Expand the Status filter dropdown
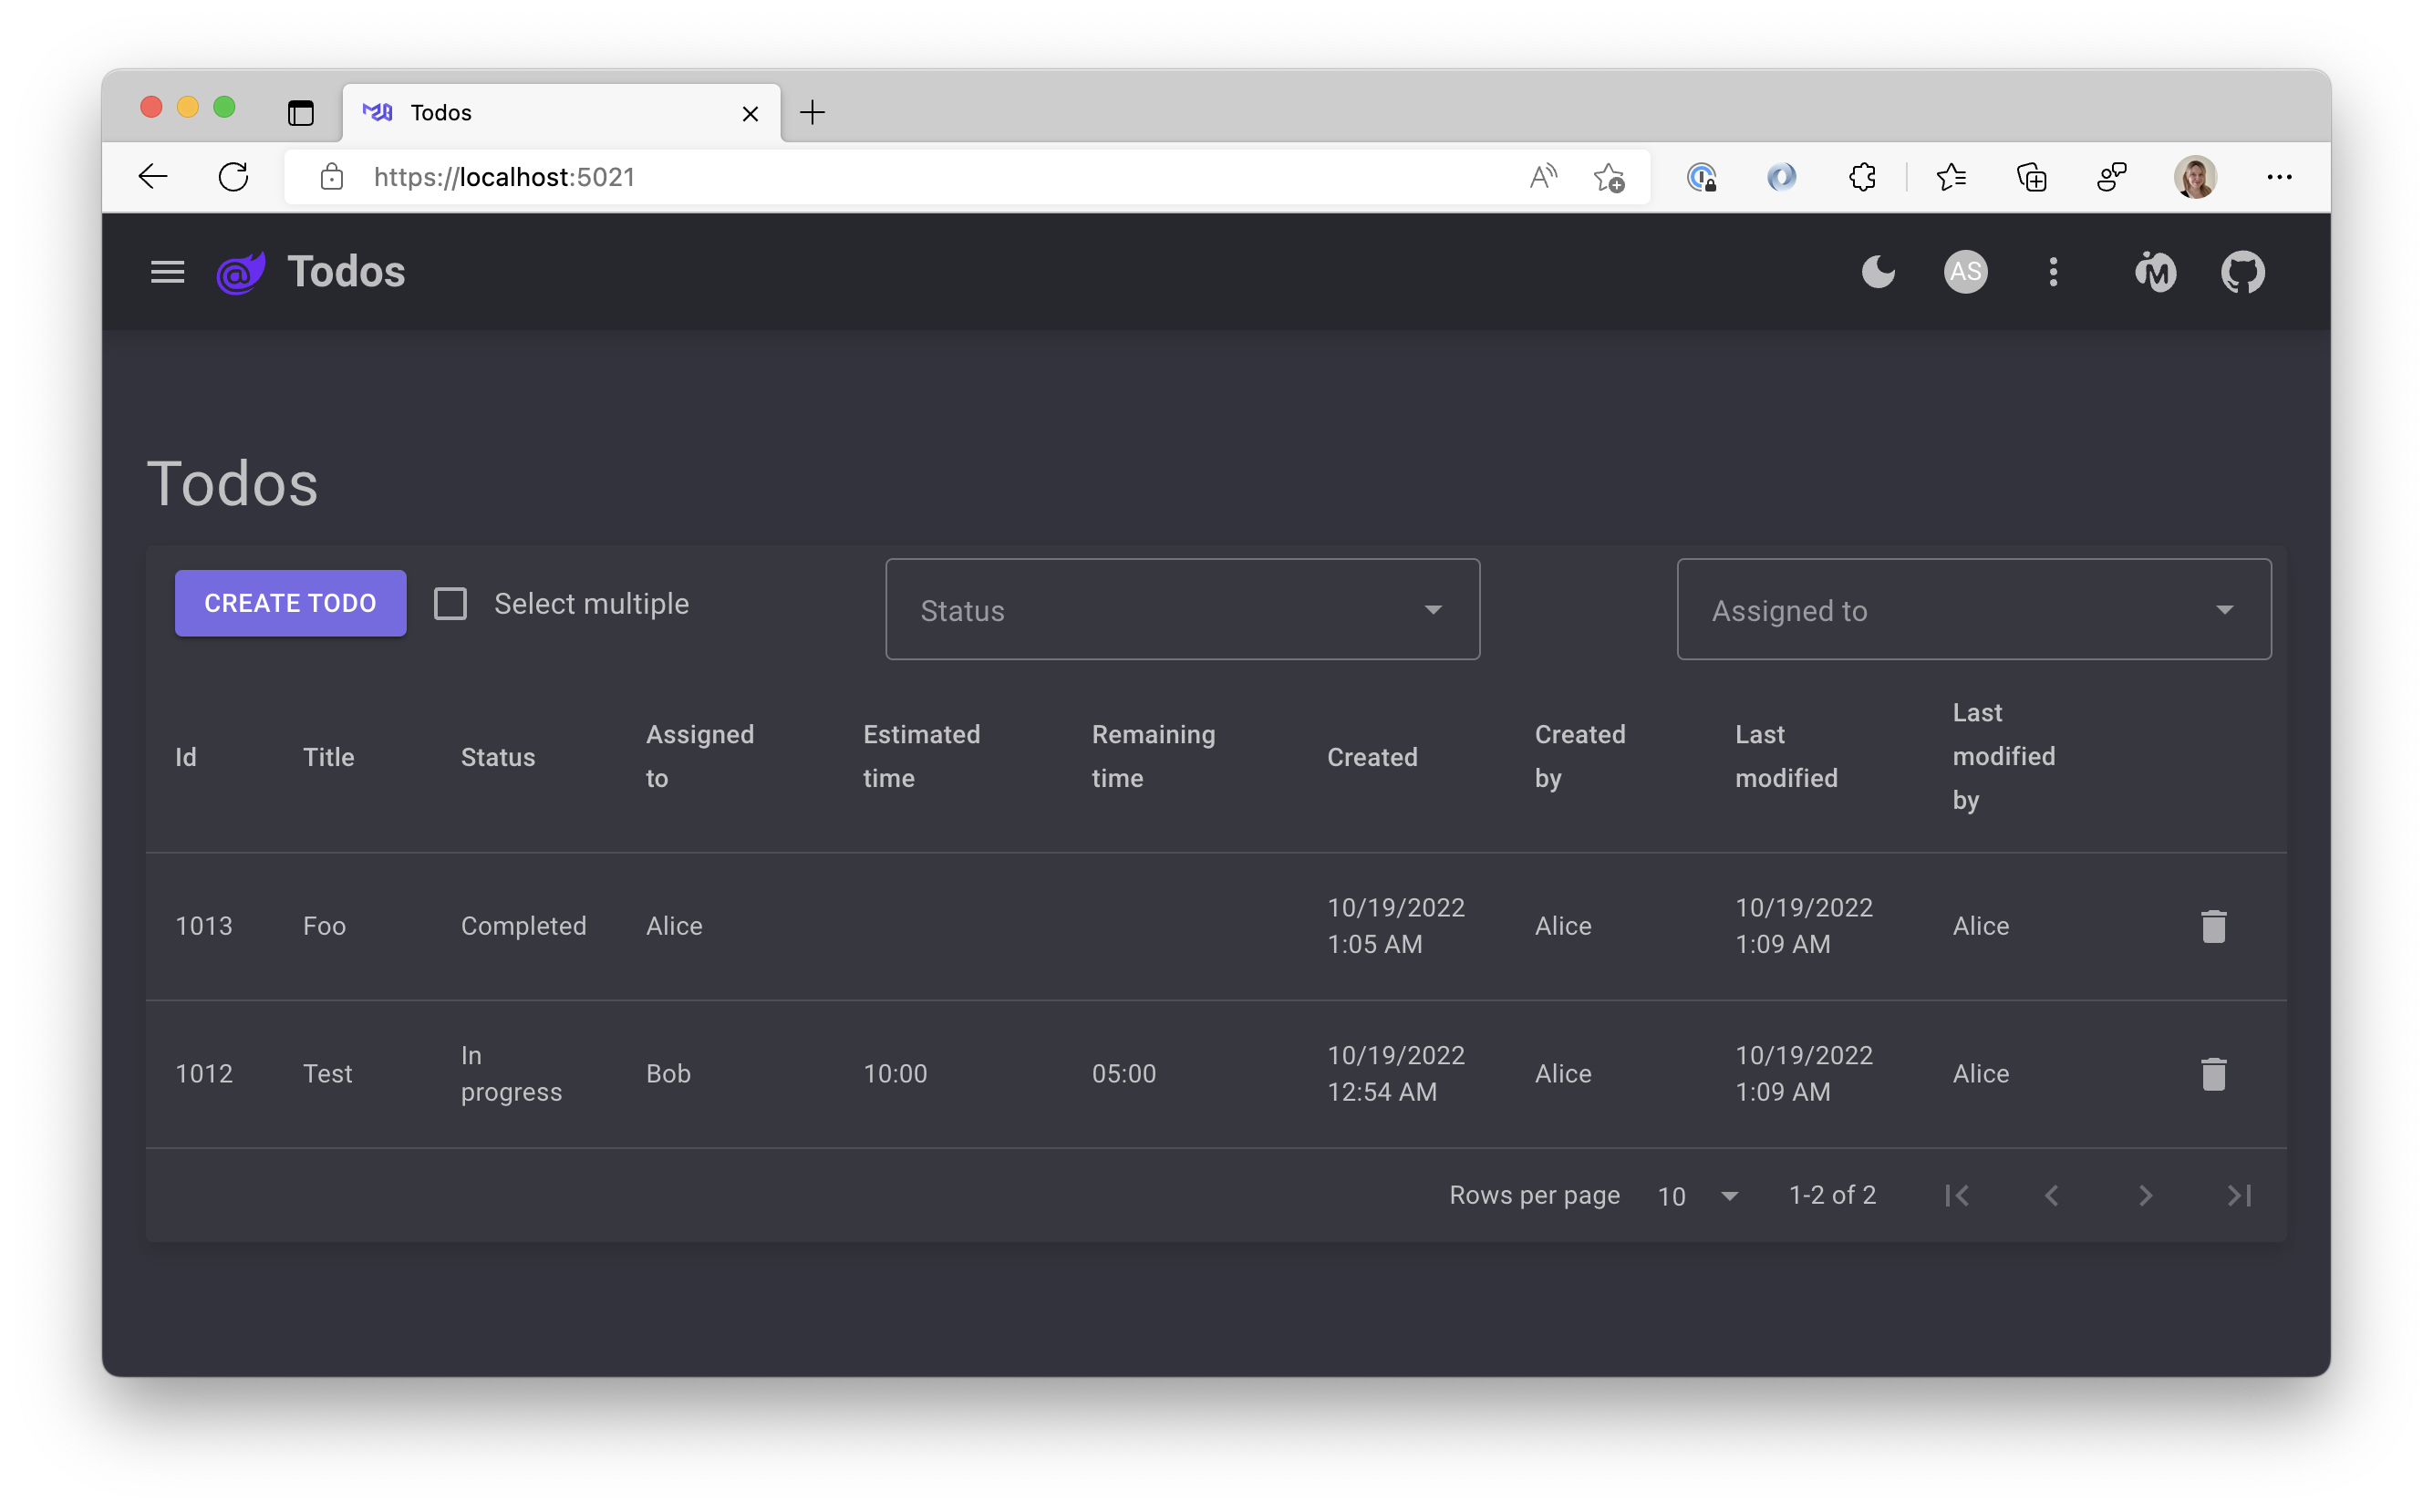2433x1512 pixels. pyautogui.click(x=1181, y=610)
